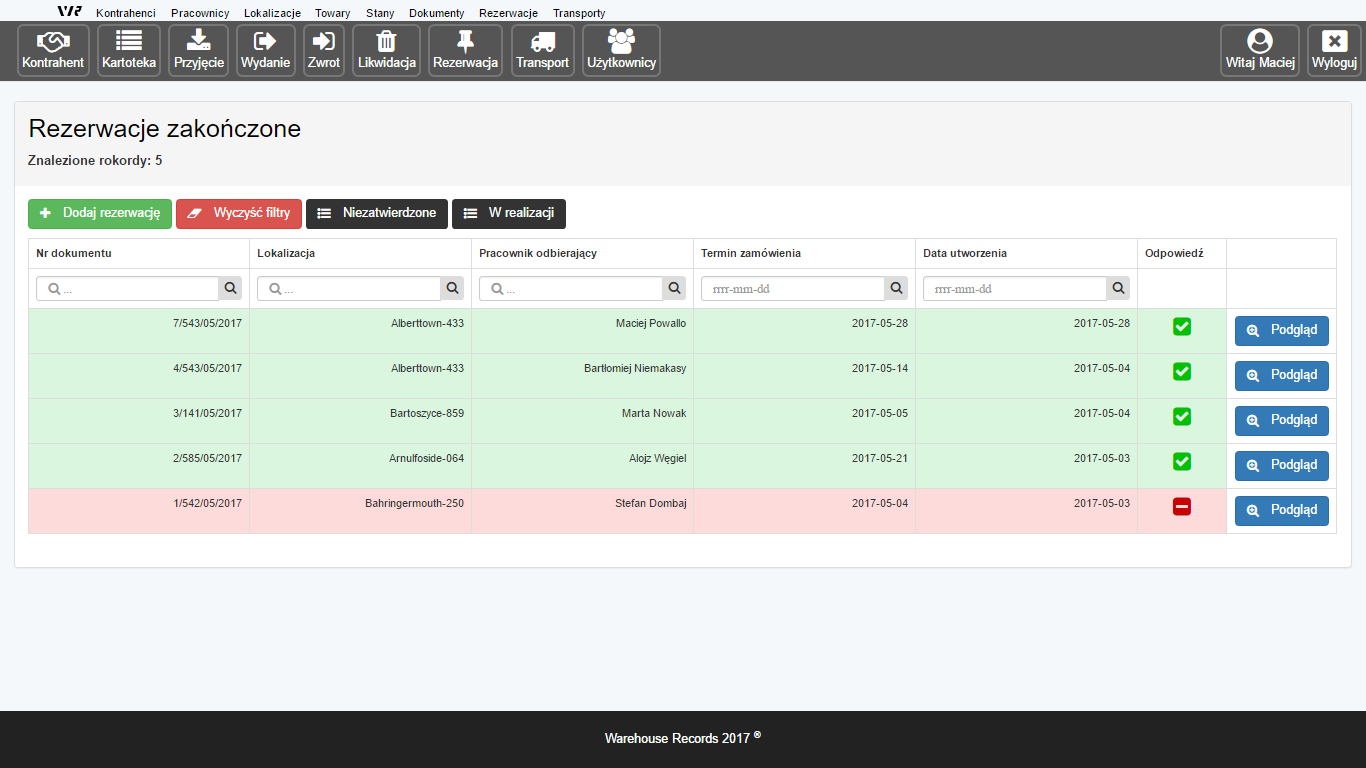Open the Transport truck icon

[x=542, y=41]
